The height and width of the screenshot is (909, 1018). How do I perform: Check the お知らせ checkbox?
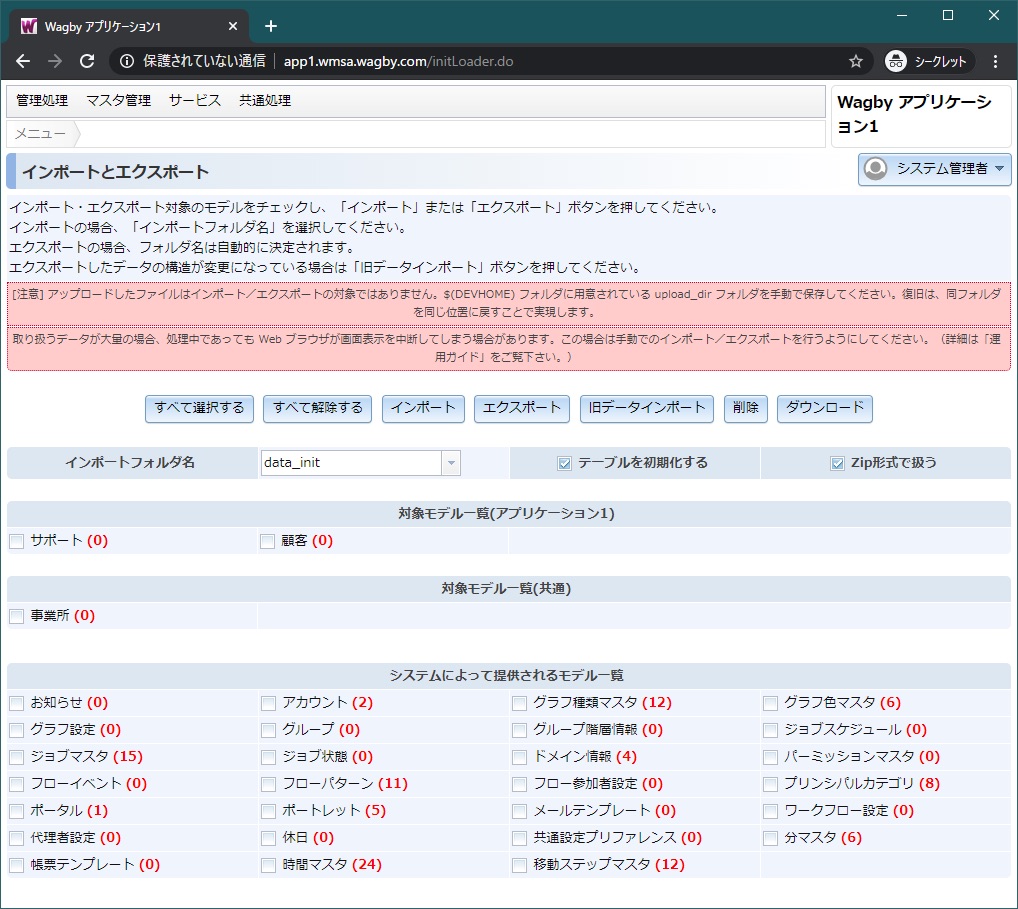point(16,703)
